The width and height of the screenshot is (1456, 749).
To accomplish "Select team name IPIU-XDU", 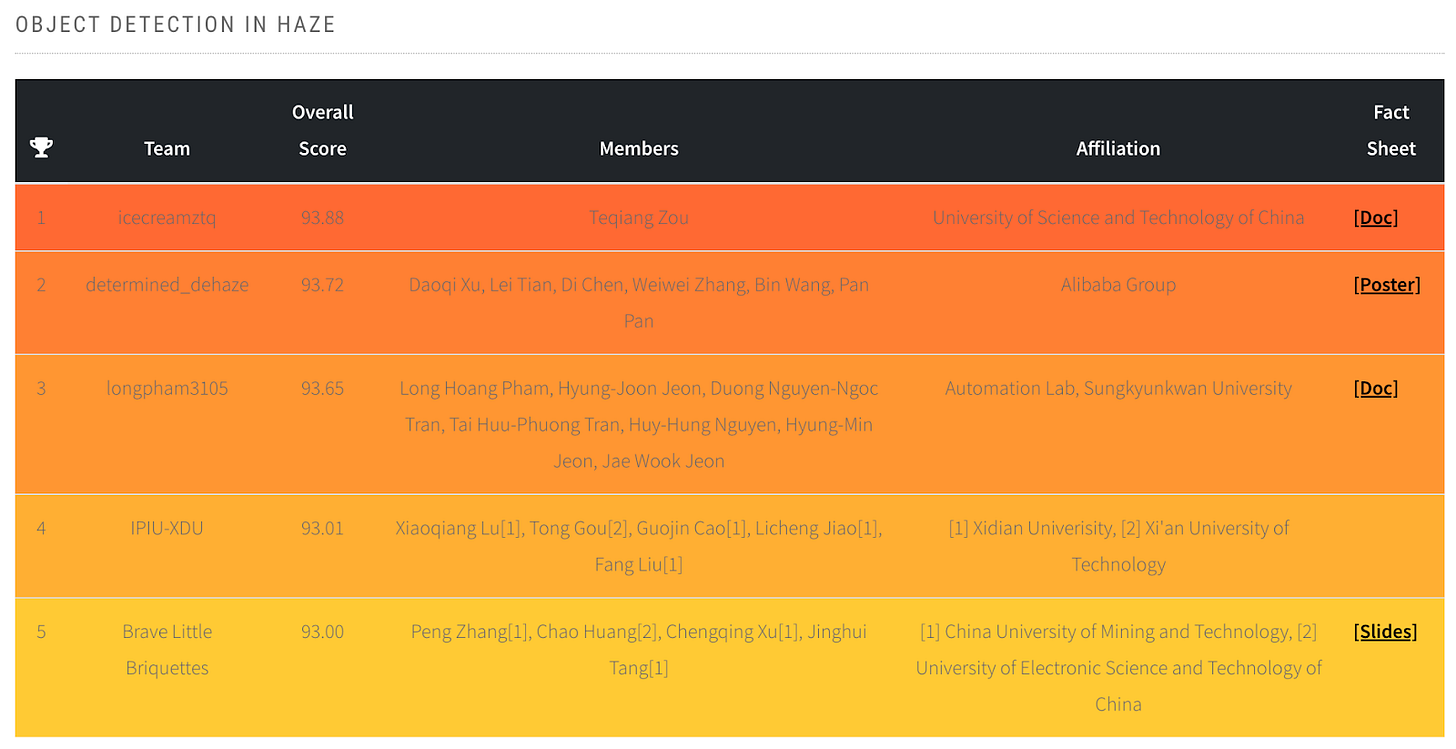I will coord(167,527).
